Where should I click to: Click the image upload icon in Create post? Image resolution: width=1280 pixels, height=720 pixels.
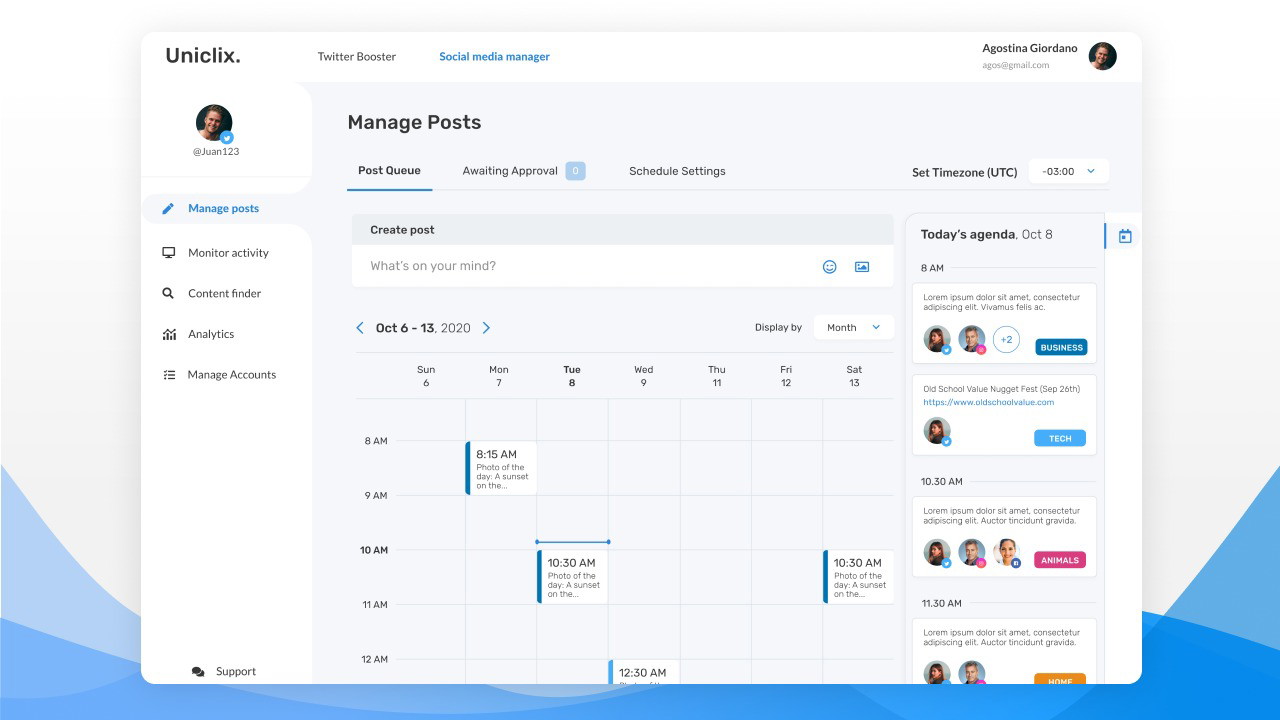coord(861,267)
